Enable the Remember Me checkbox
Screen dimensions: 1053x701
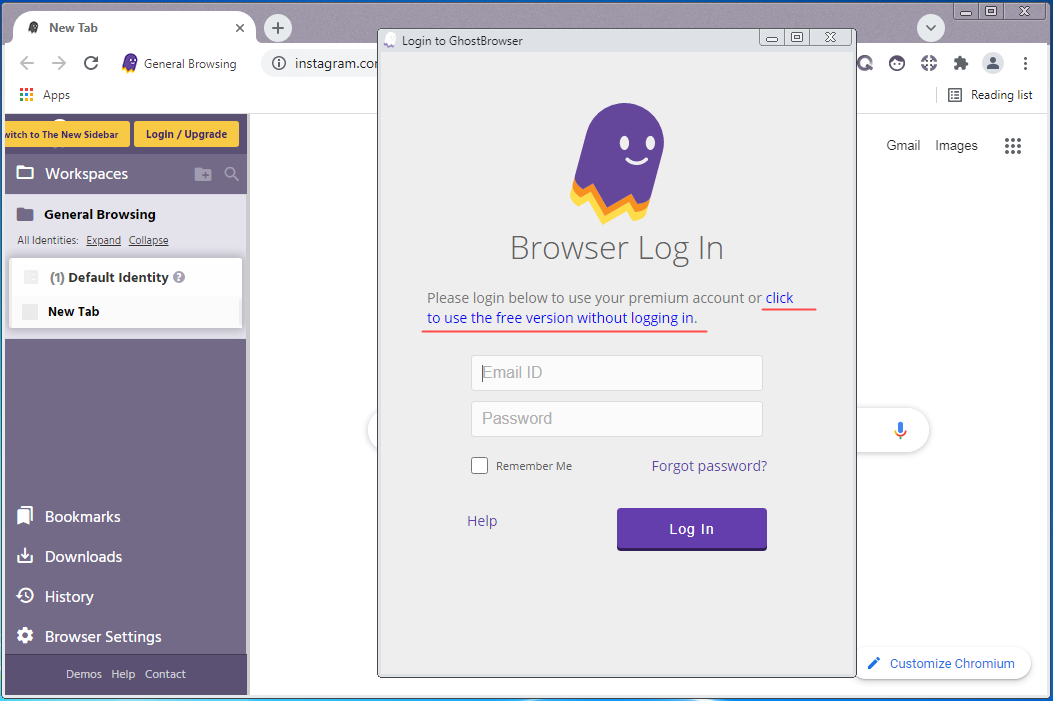click(479, 465)
